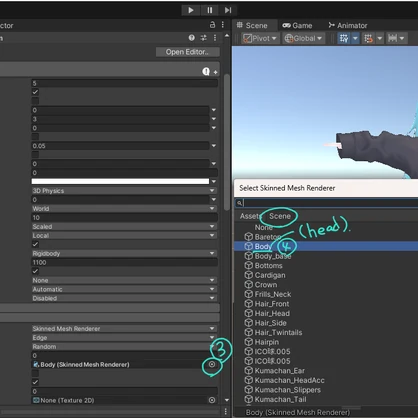Image resolution: width=418 pixels, height=418 pixels.
Task: Open start color mode arrow beside swatch
Action: pos(214,181)
